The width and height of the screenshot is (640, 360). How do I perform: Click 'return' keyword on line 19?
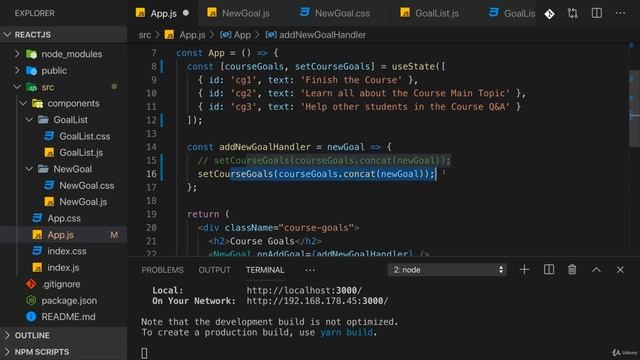(203, 214)
